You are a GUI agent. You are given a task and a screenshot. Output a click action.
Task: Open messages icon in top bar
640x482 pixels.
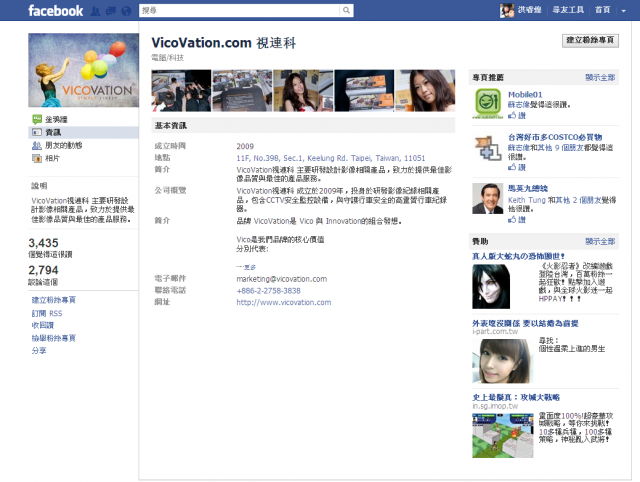tap(111, 11)
